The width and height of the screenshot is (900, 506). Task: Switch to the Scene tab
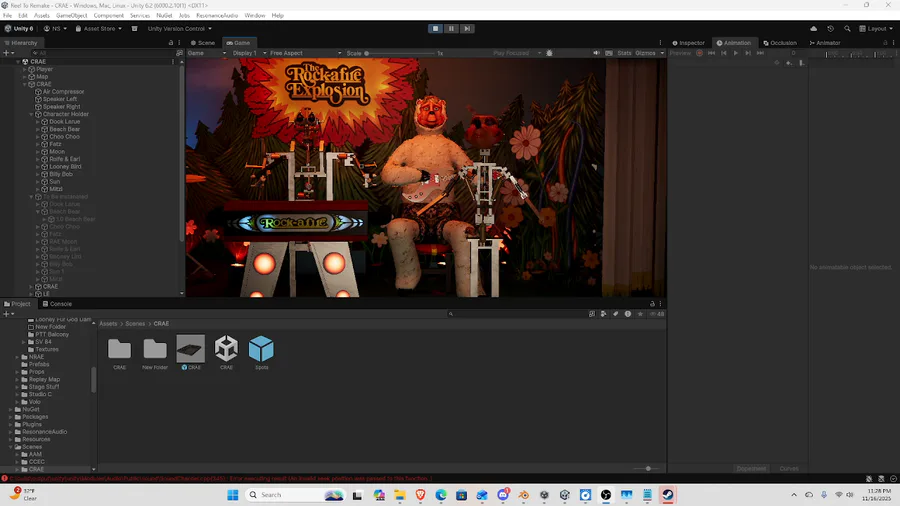click(x=203, y=43)
